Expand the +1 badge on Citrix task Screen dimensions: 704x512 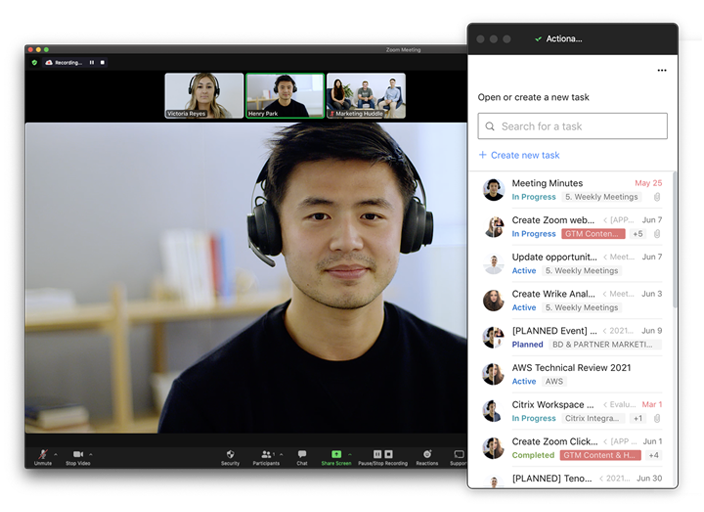coord(638,419)
